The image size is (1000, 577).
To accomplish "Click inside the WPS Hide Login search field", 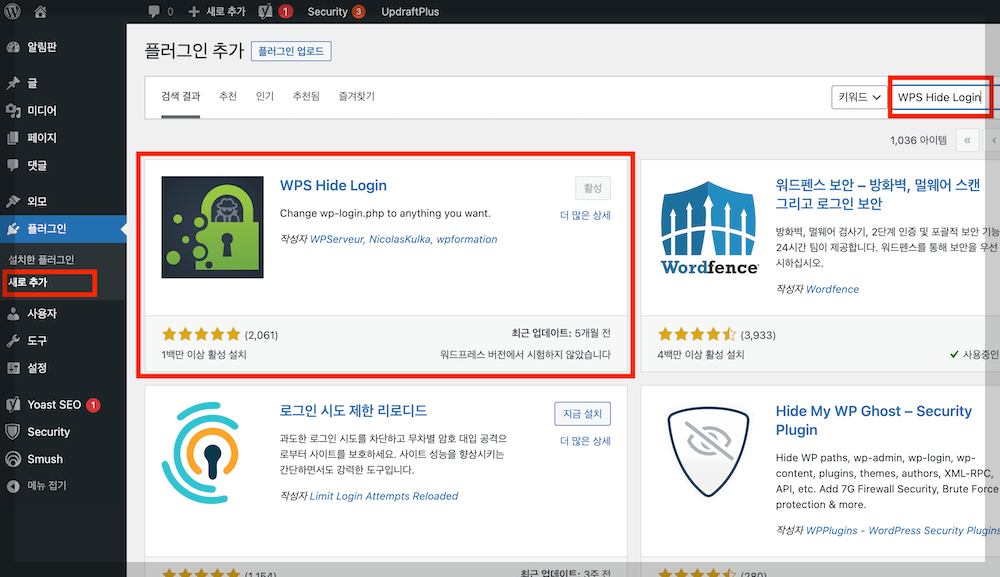I will [940, 97].
